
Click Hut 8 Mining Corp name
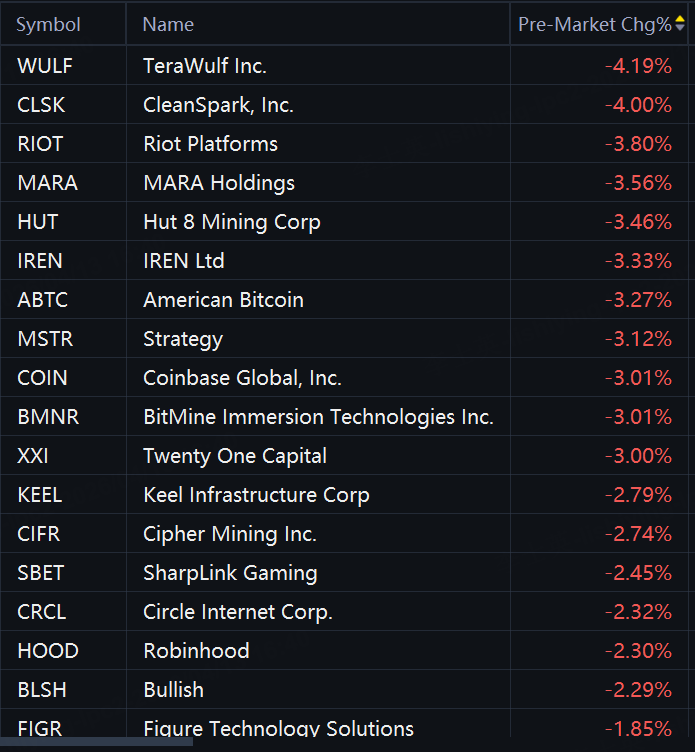232,222
